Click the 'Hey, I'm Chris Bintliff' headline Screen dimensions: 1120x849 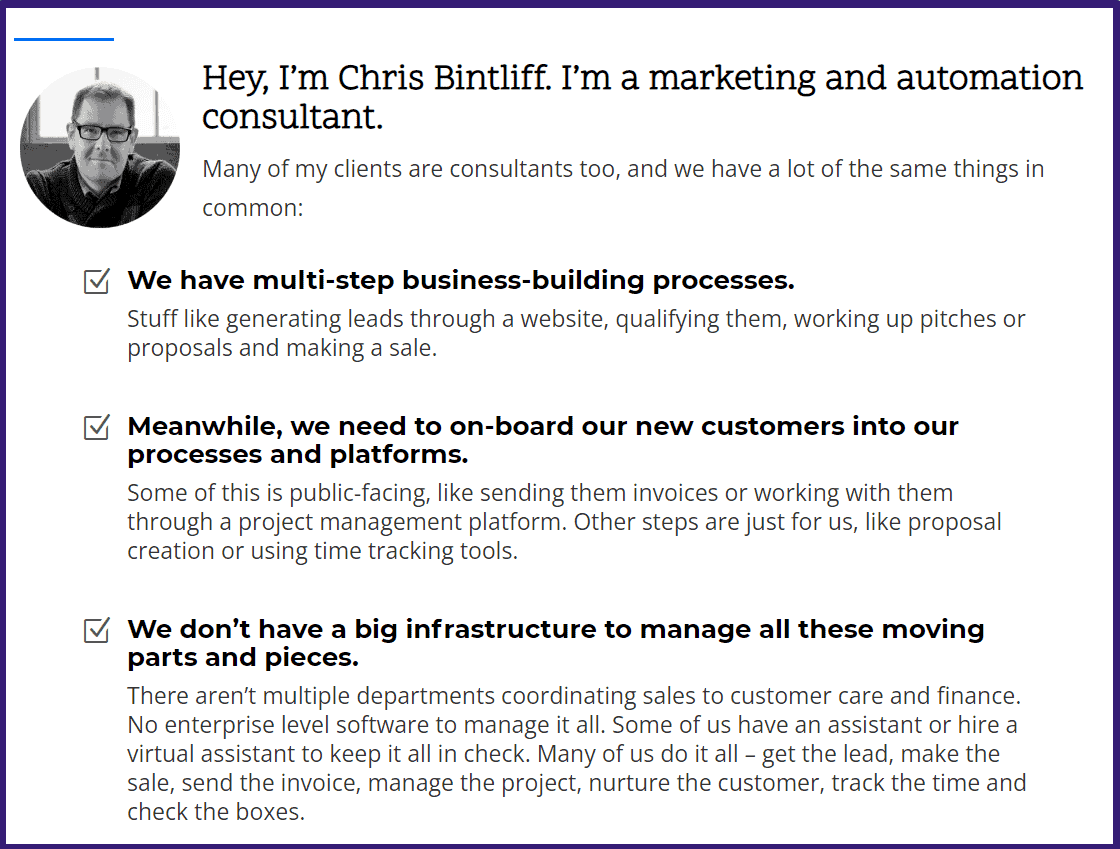click(642, 96)
